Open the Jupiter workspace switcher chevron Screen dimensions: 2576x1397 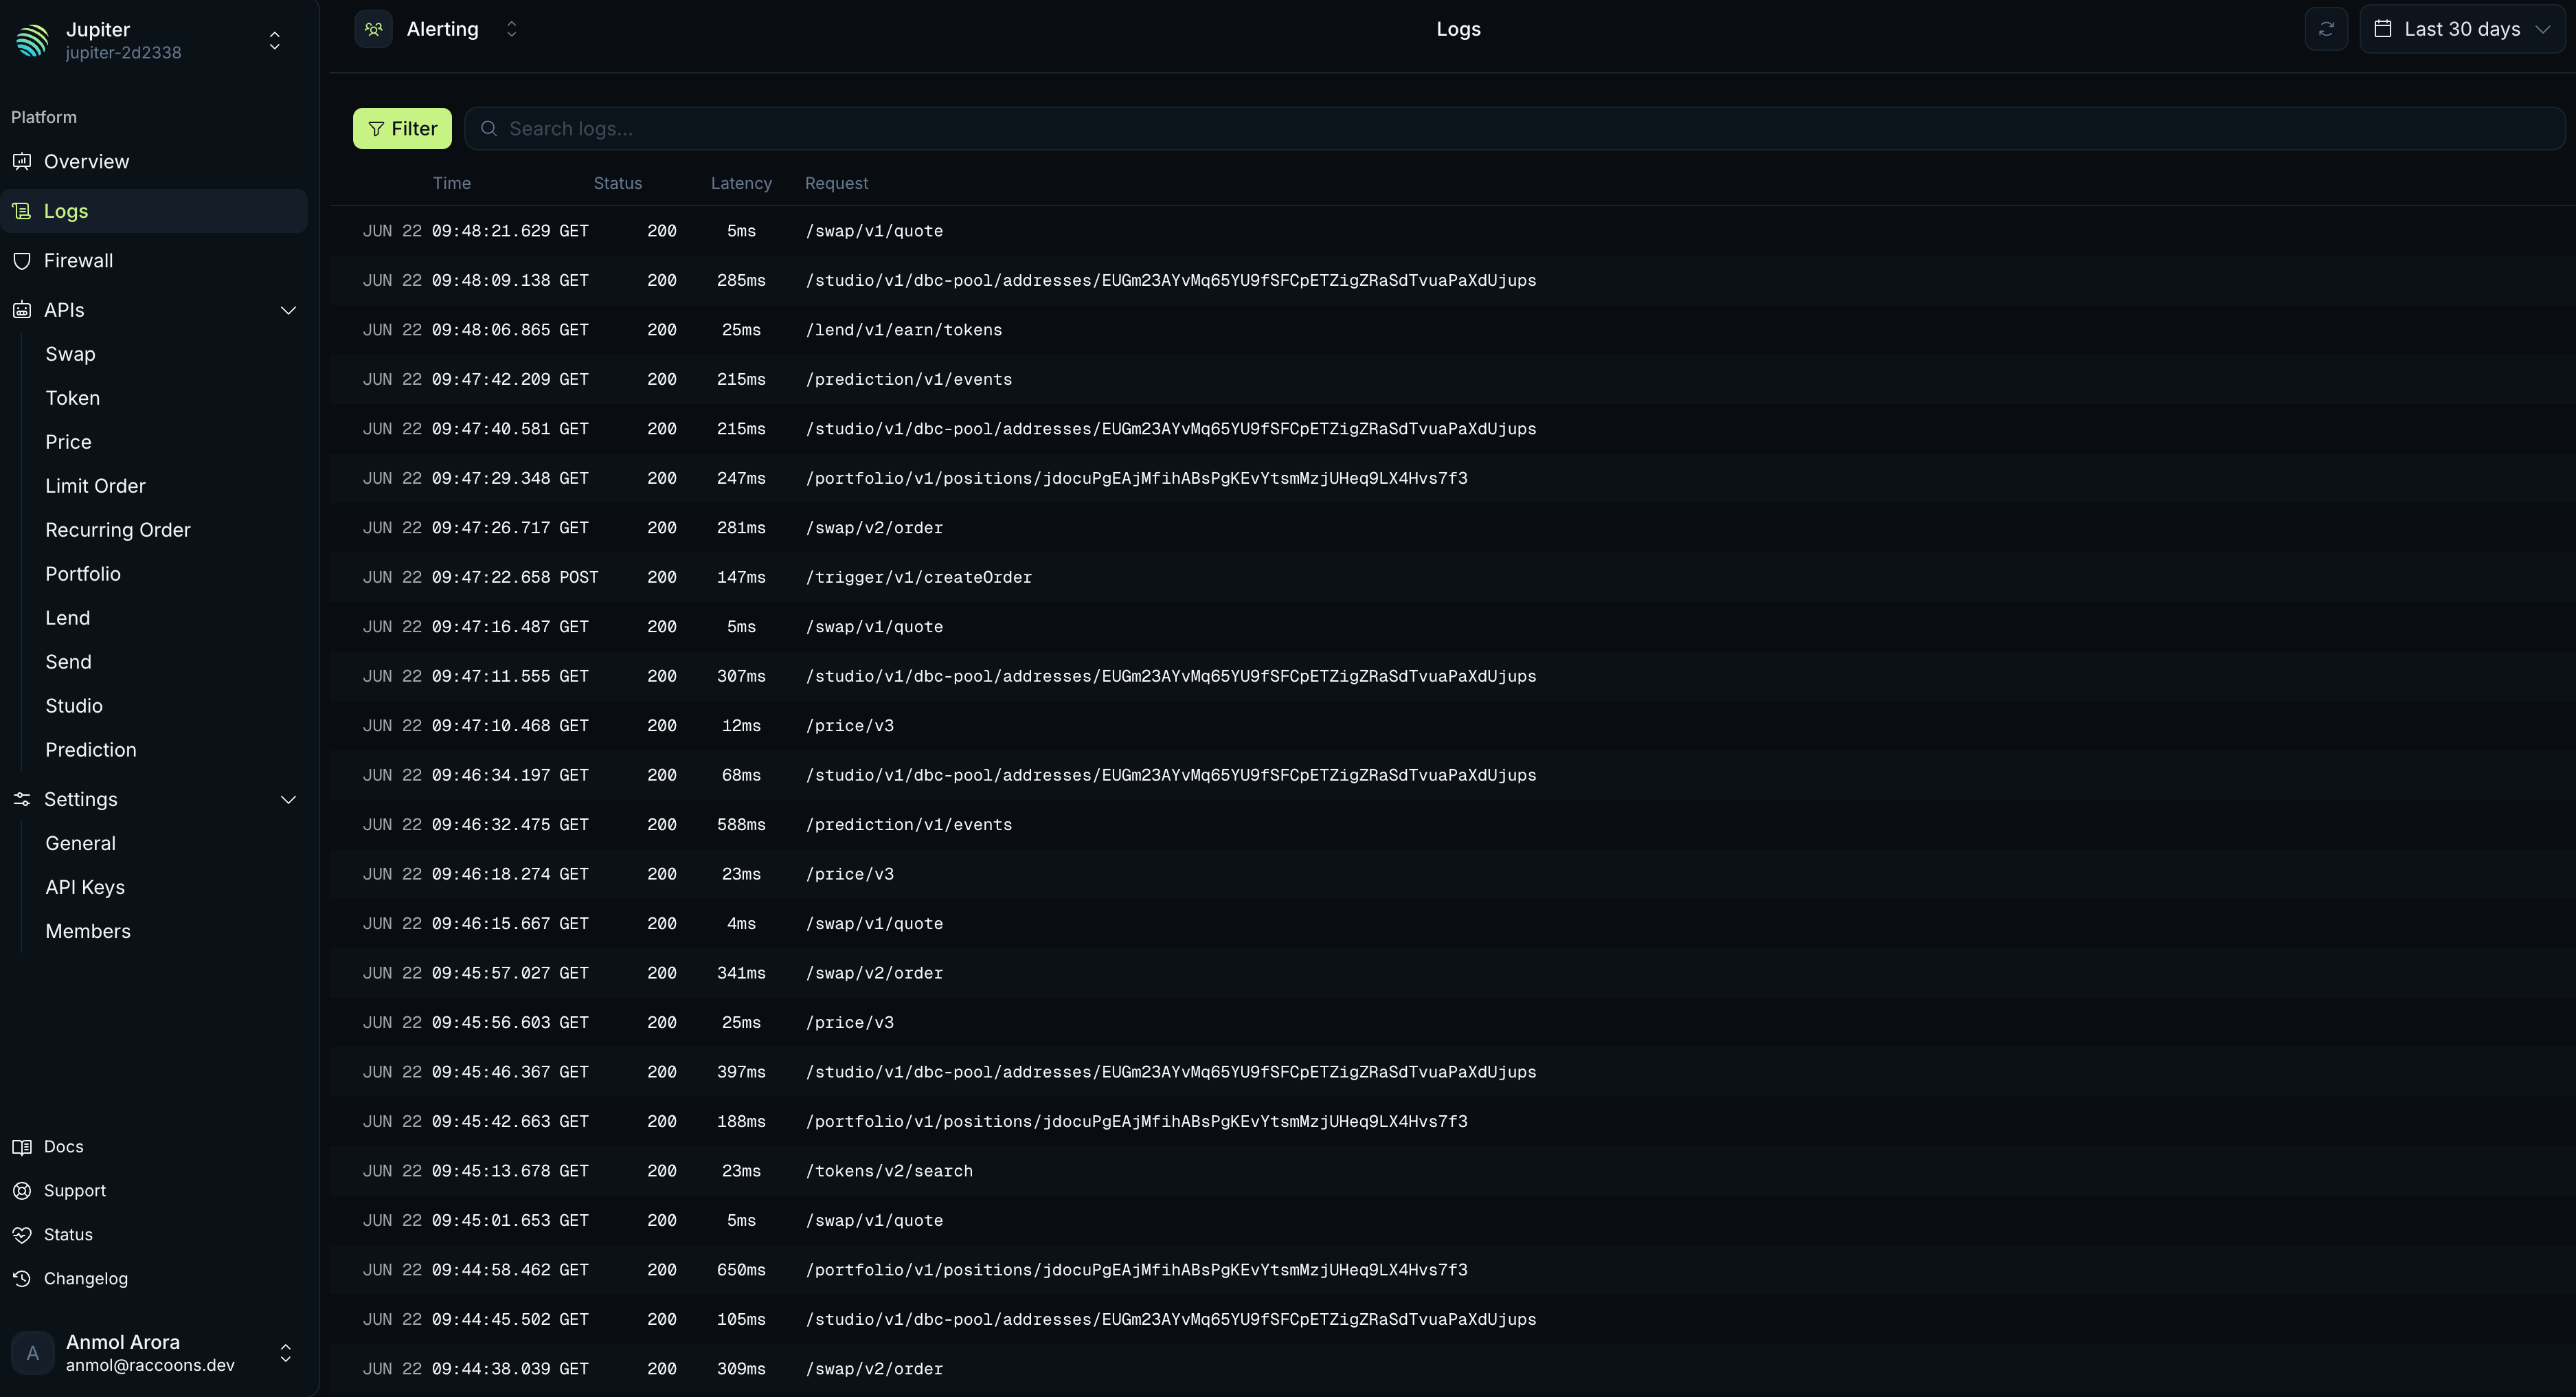[x=275, y=40]
